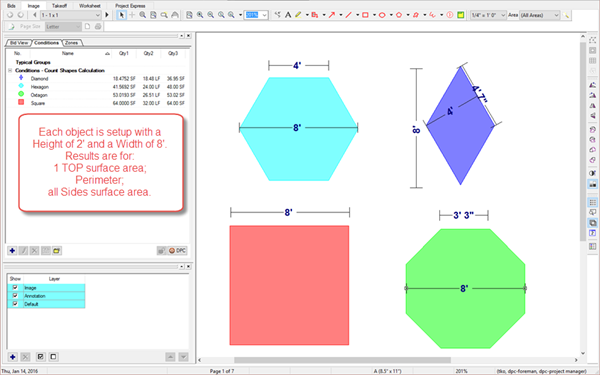Select the red arrow annotation tool
Viewport: 600px width, 375px height.
(332, 15)
